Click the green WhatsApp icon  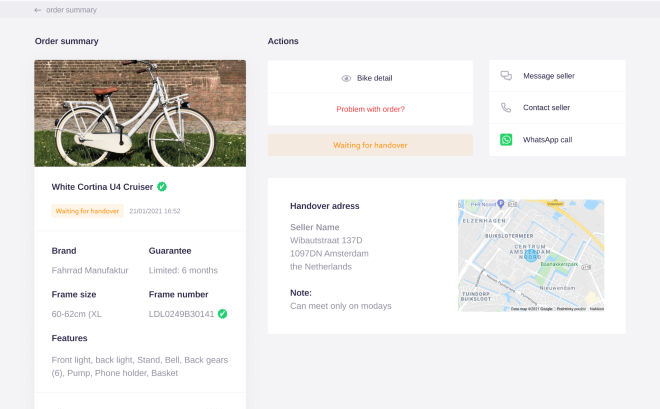pyautogui.click(x=506, y=140)
